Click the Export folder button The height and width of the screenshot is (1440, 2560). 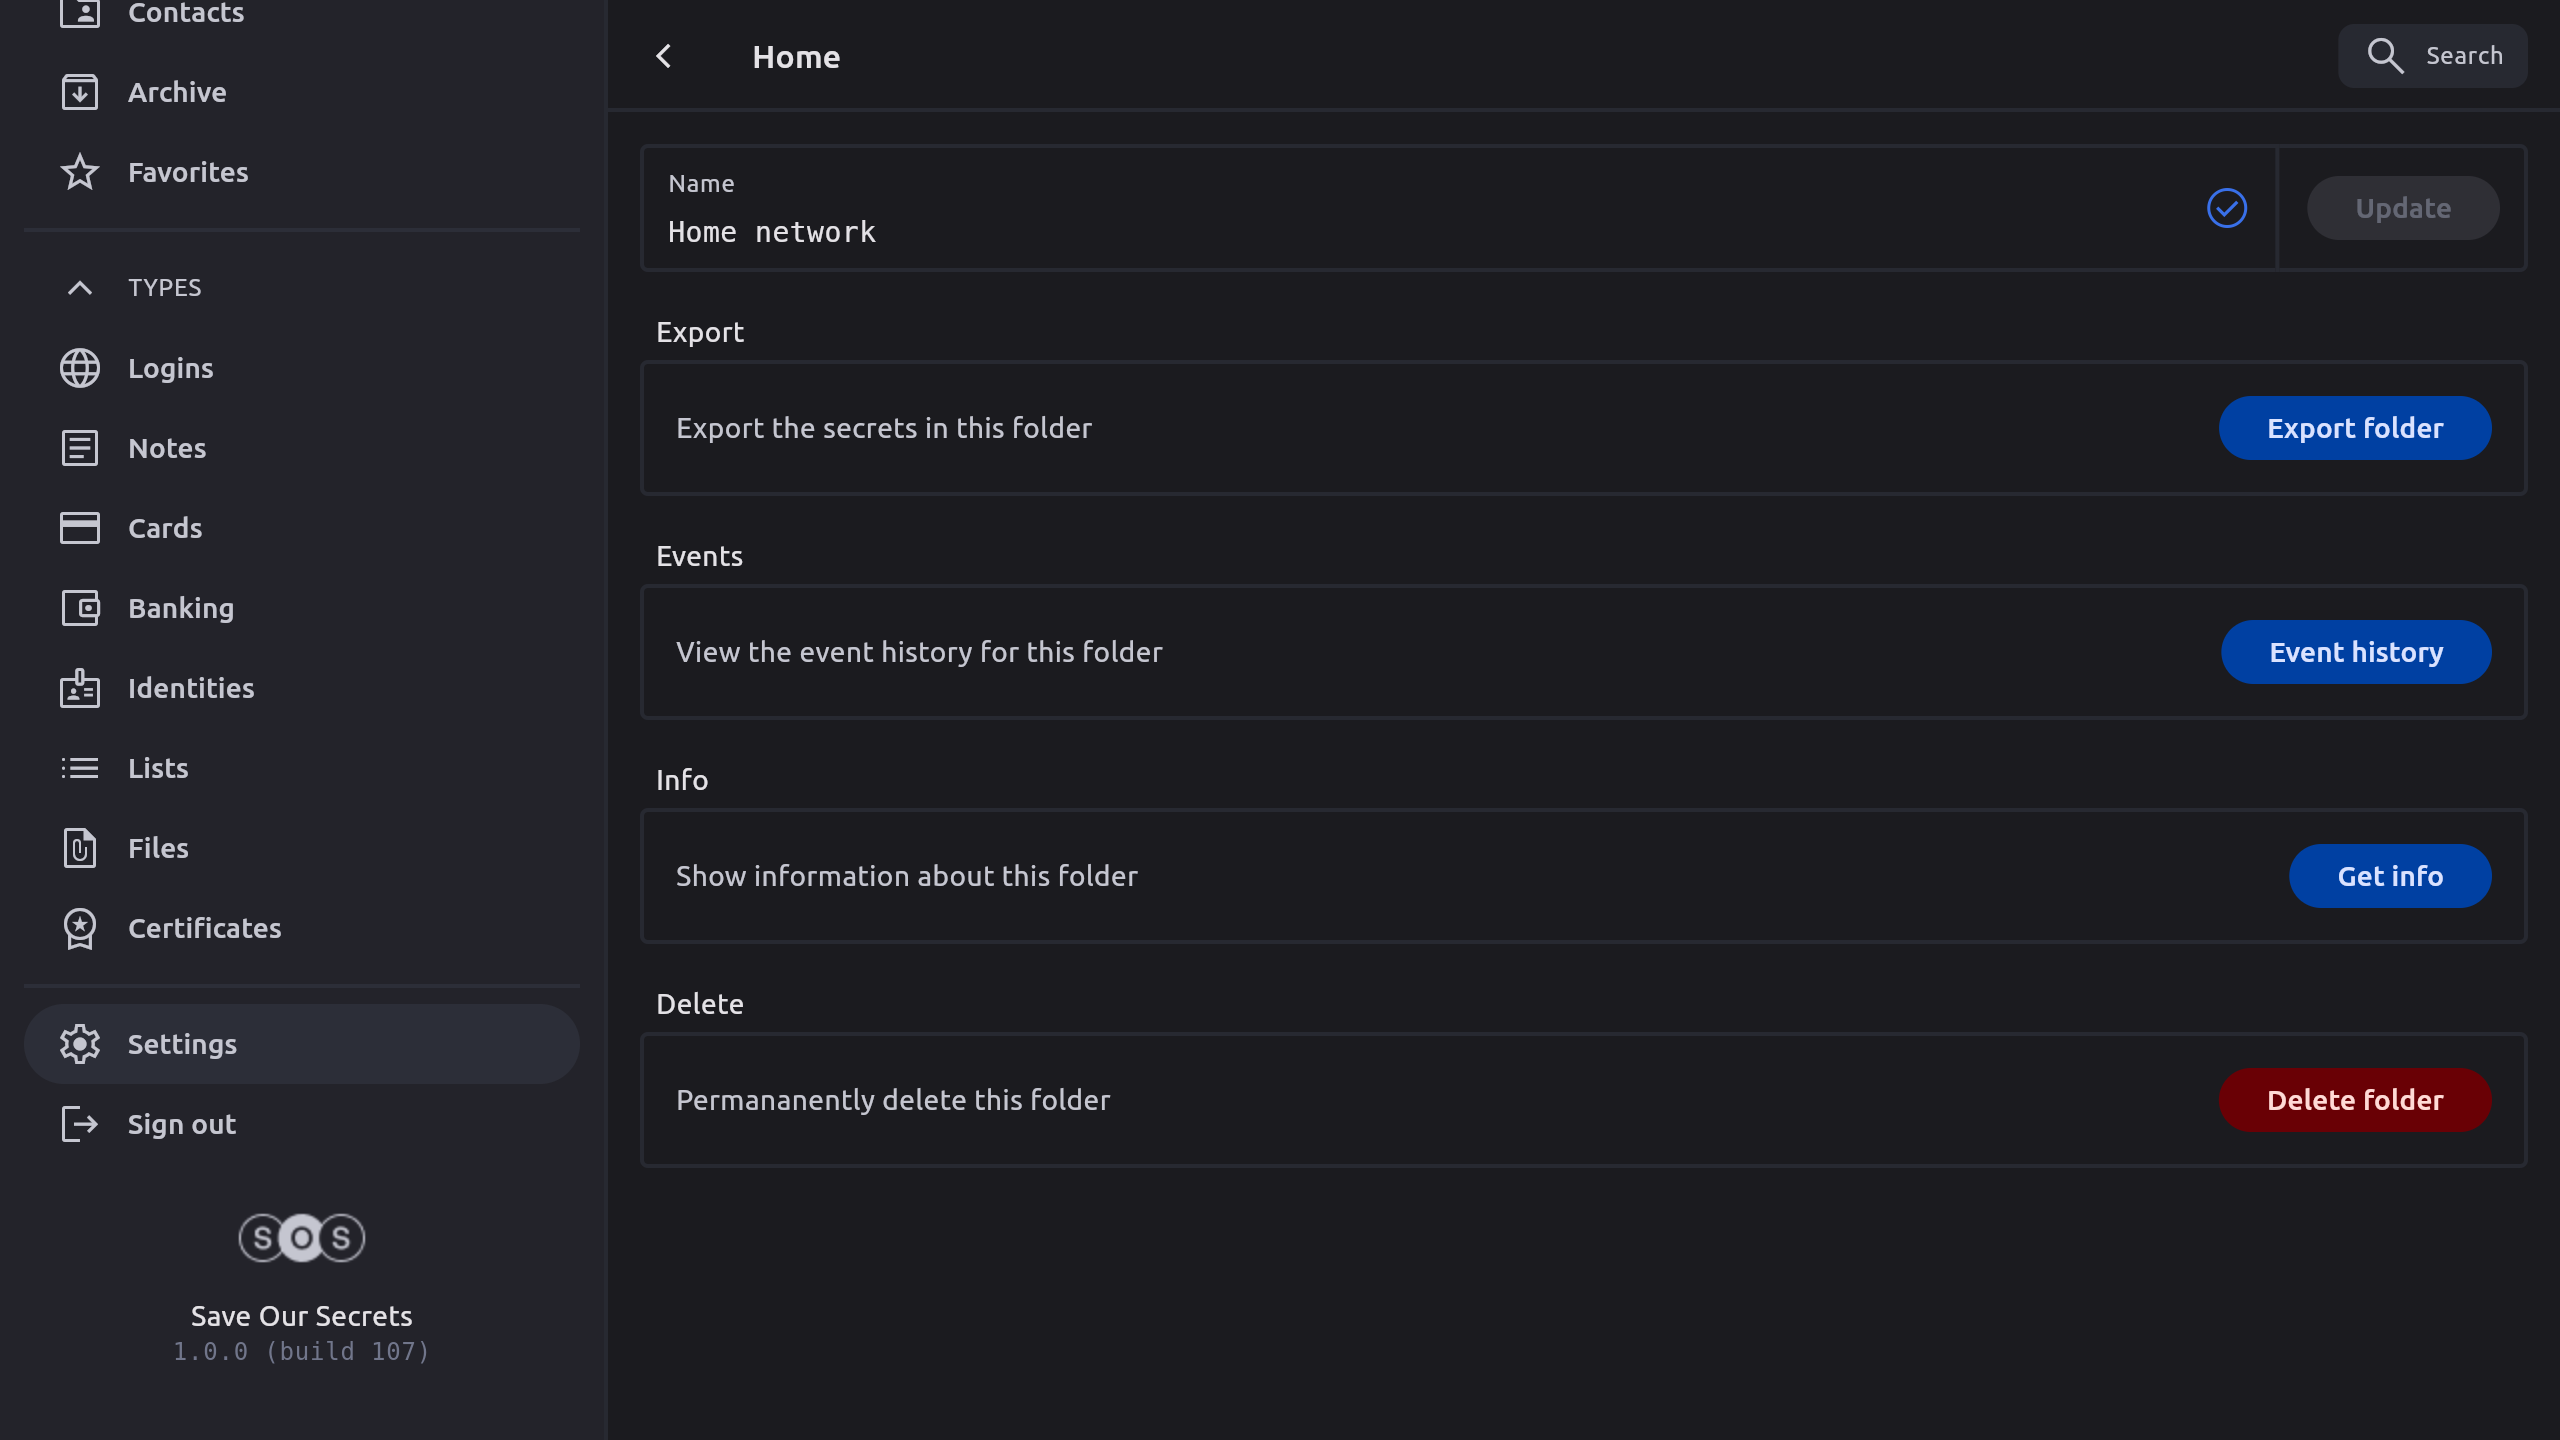2355,428
